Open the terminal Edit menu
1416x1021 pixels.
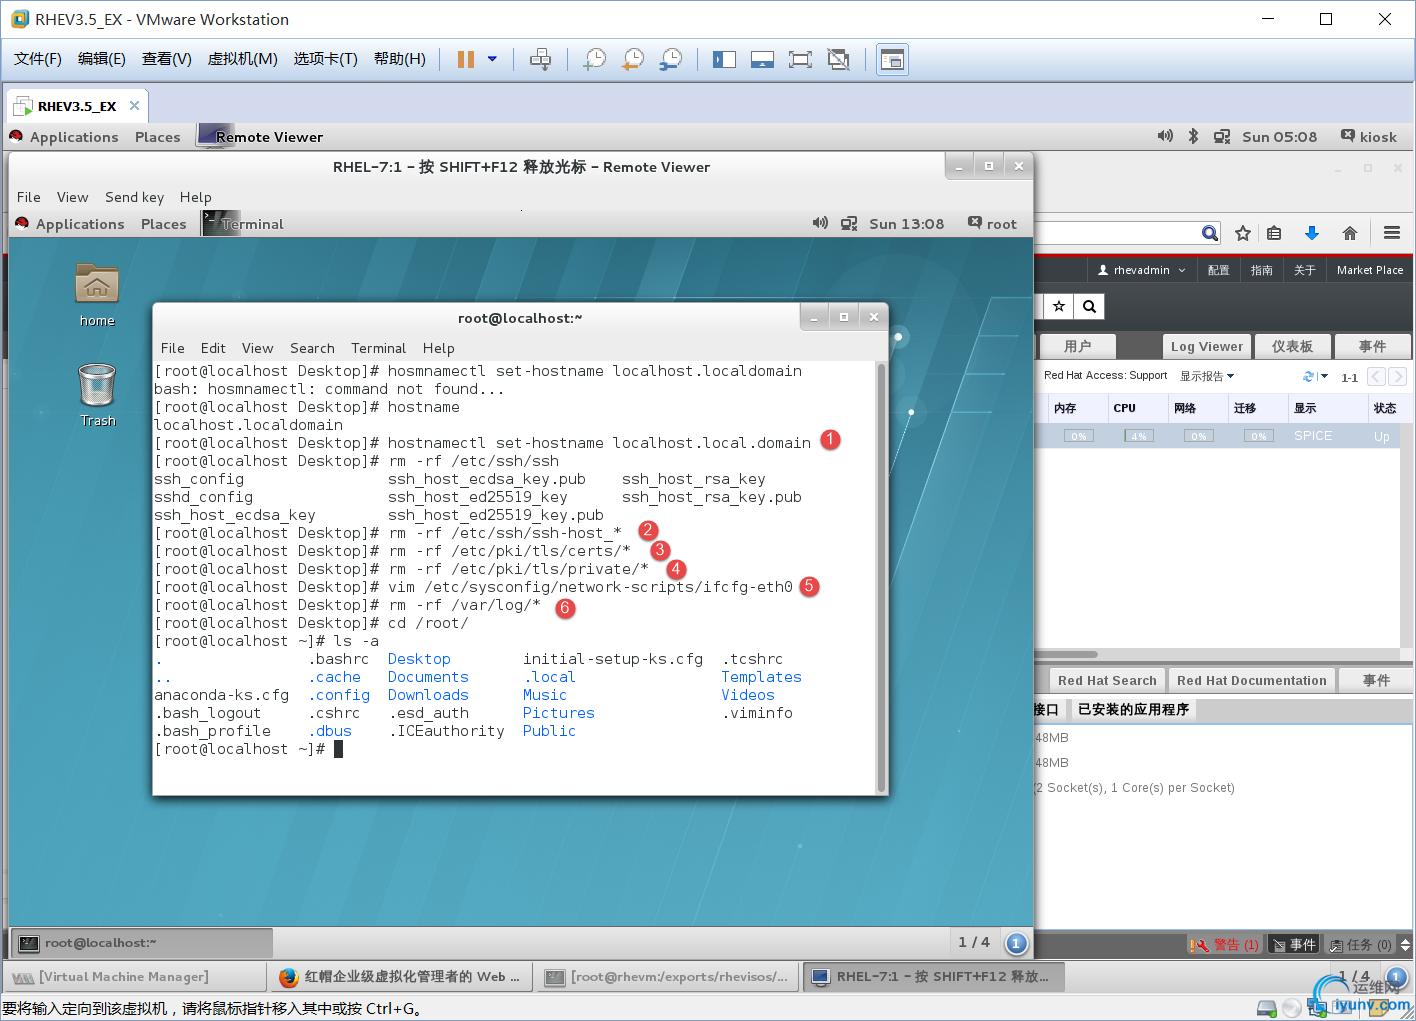[x=213, y=348]
